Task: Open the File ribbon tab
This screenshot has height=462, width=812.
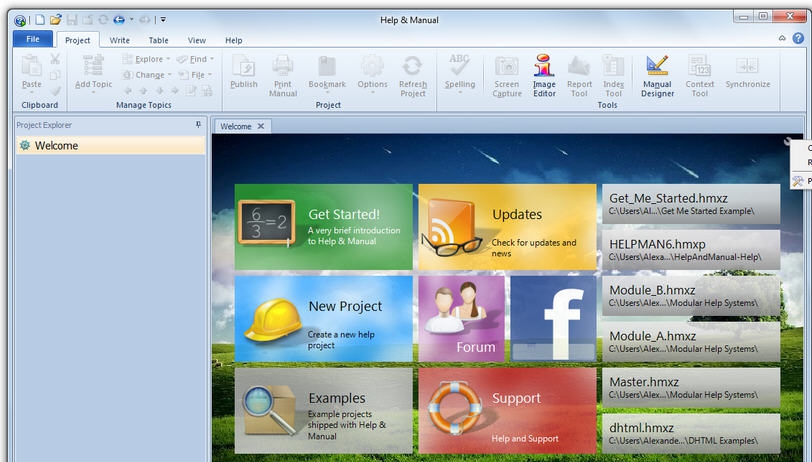Action: pyautogui.click(x=33, y=39)
